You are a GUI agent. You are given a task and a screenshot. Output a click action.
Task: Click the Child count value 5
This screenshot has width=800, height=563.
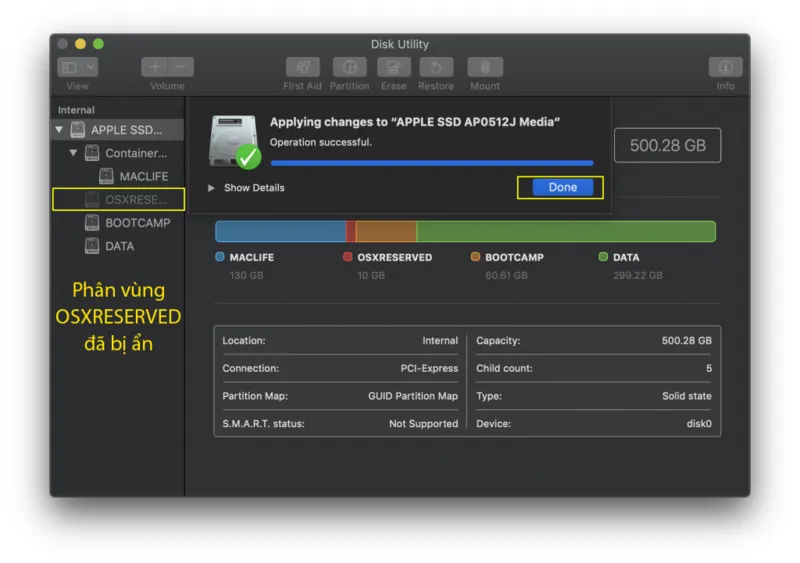coord(709,369)
